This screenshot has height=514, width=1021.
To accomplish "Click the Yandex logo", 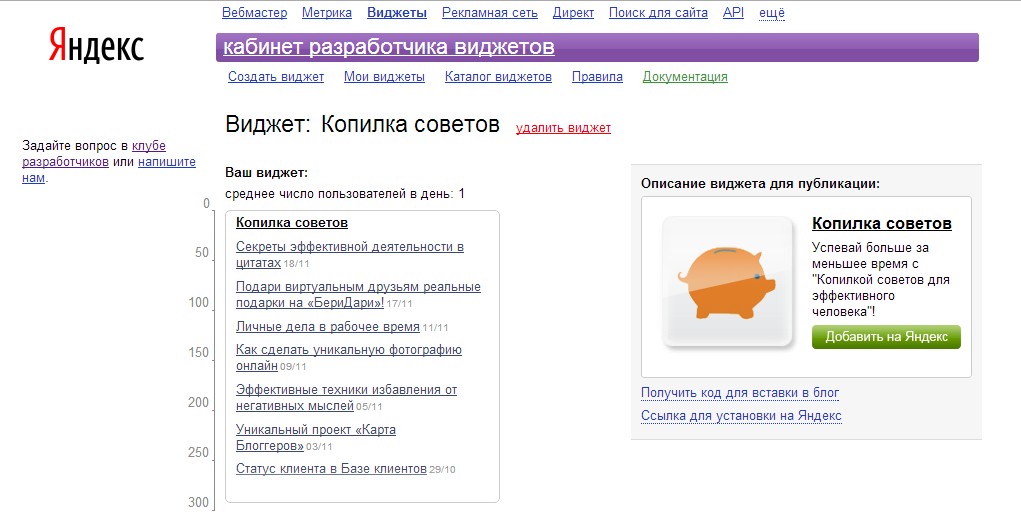I will tap(96, 45).
